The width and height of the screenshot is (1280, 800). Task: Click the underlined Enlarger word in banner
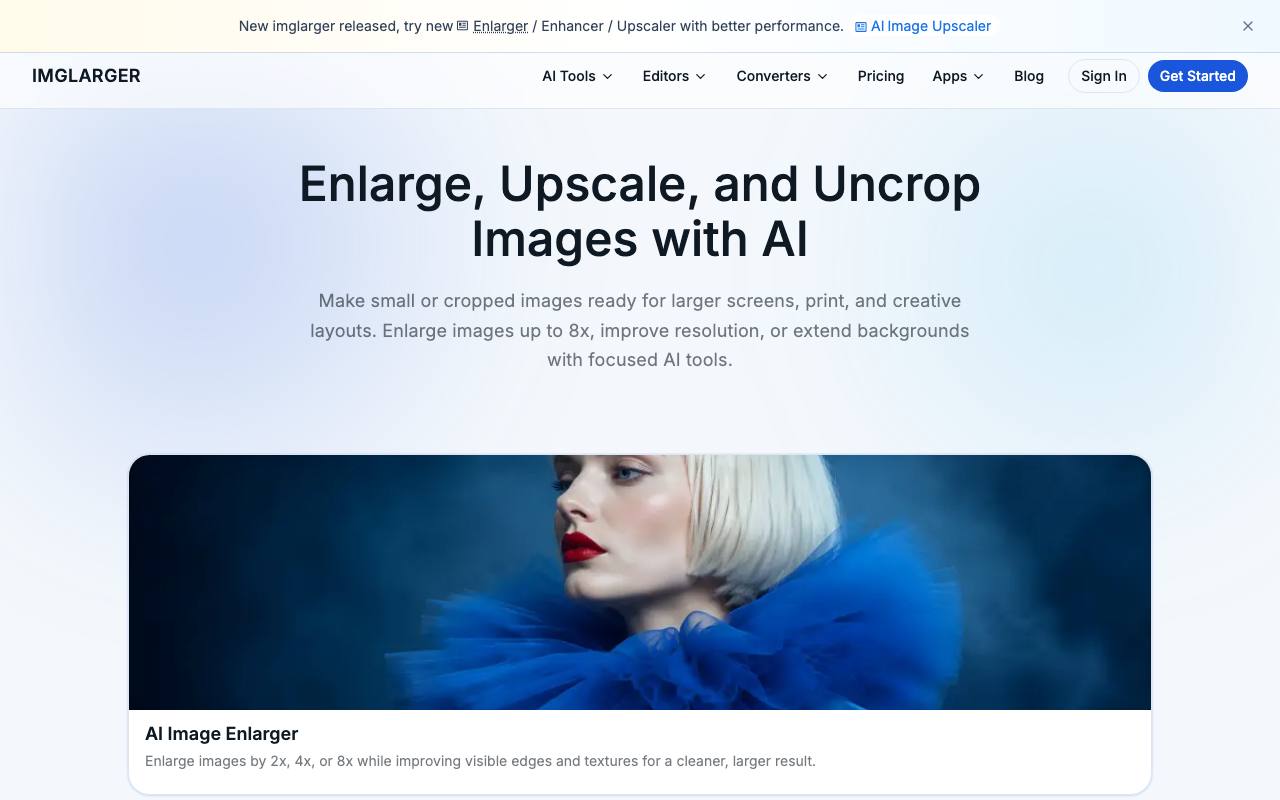pyautogui.click(x=500, y=26)
